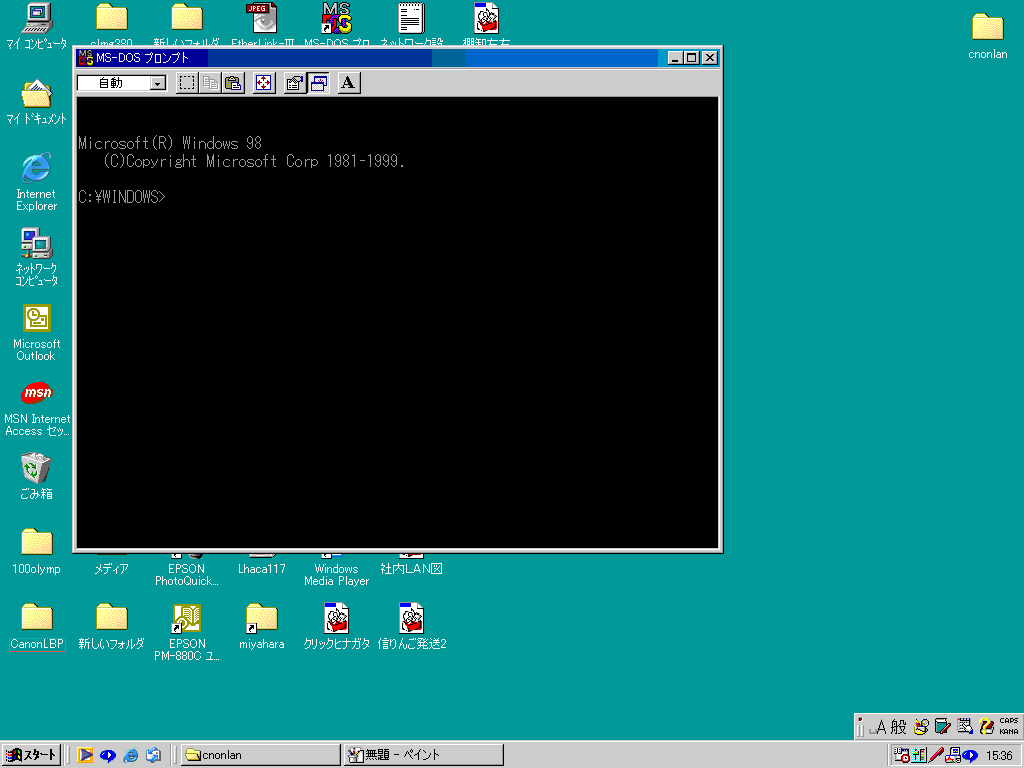Select the MSN Internet Access desktop icon
Image resolution: width=1024 pixels, height=768 pixels.
tap(37, 408)
